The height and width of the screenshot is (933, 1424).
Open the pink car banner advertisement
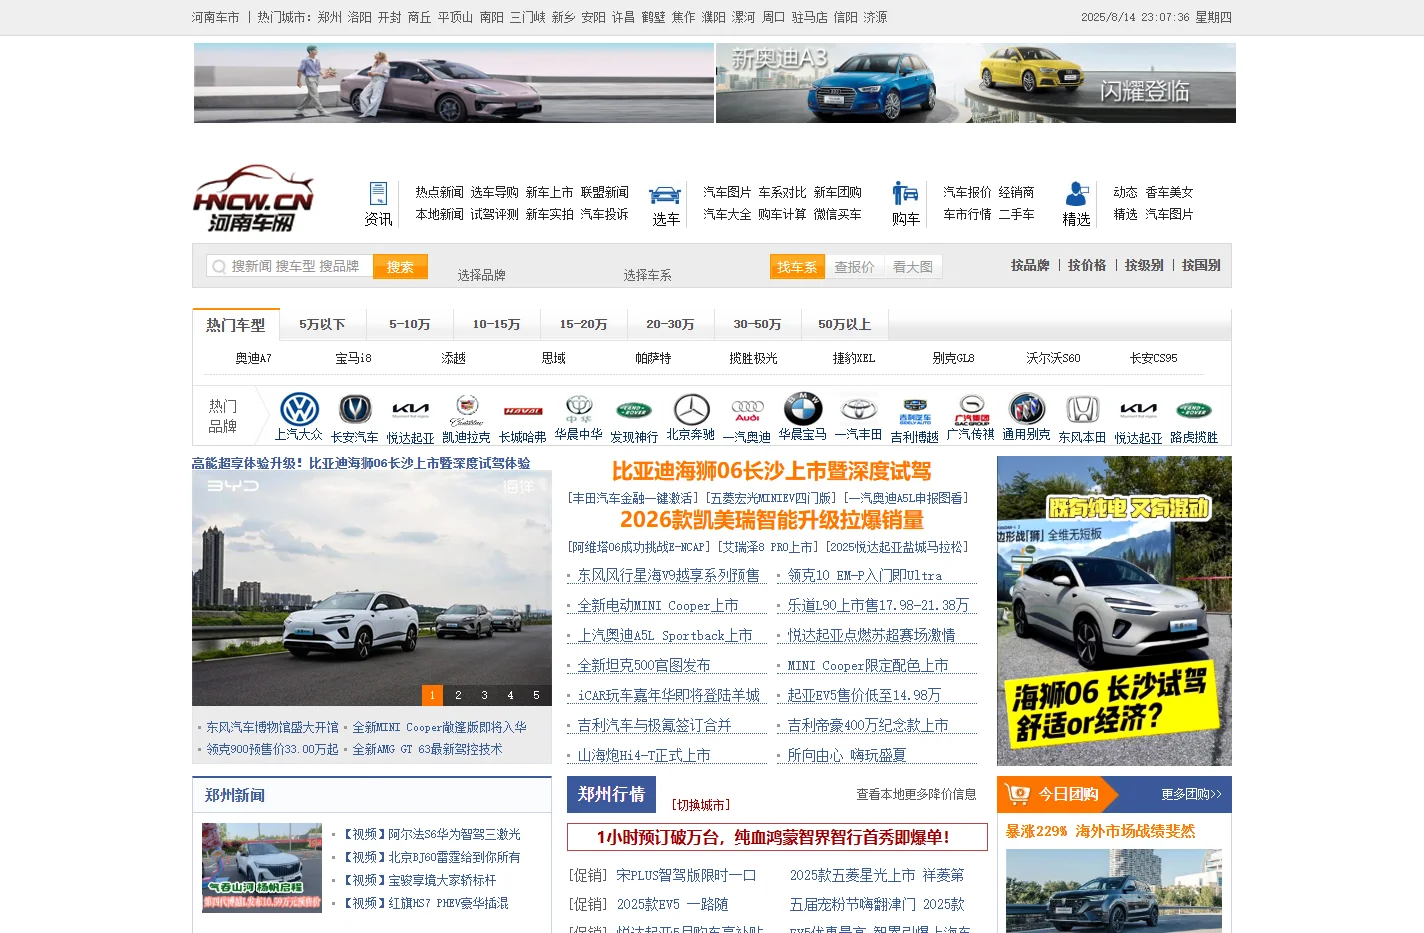[454, 83]
